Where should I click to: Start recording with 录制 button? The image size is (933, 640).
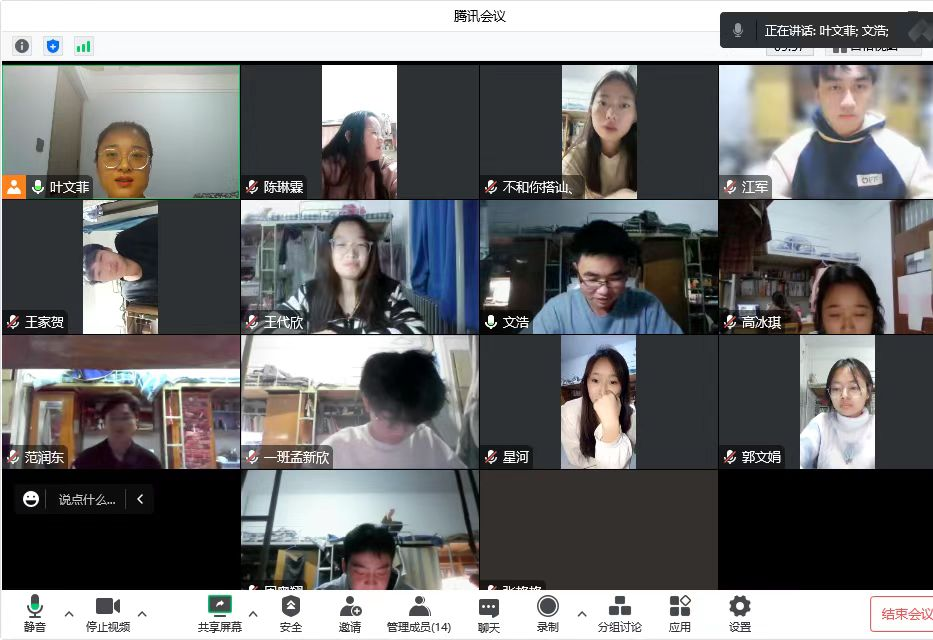[x=547, y=612]
